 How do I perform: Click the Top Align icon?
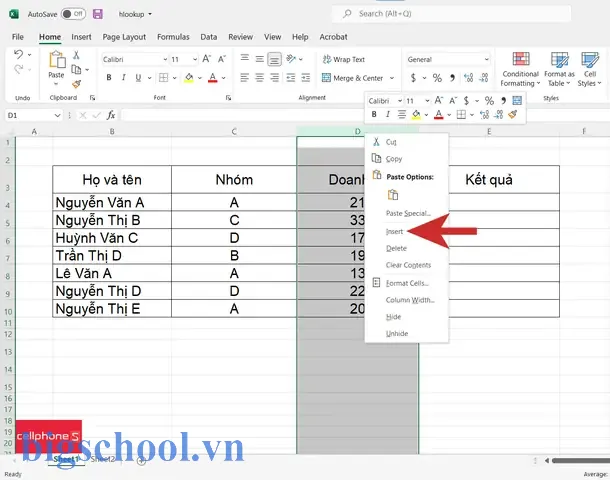[x=245, y=59]
